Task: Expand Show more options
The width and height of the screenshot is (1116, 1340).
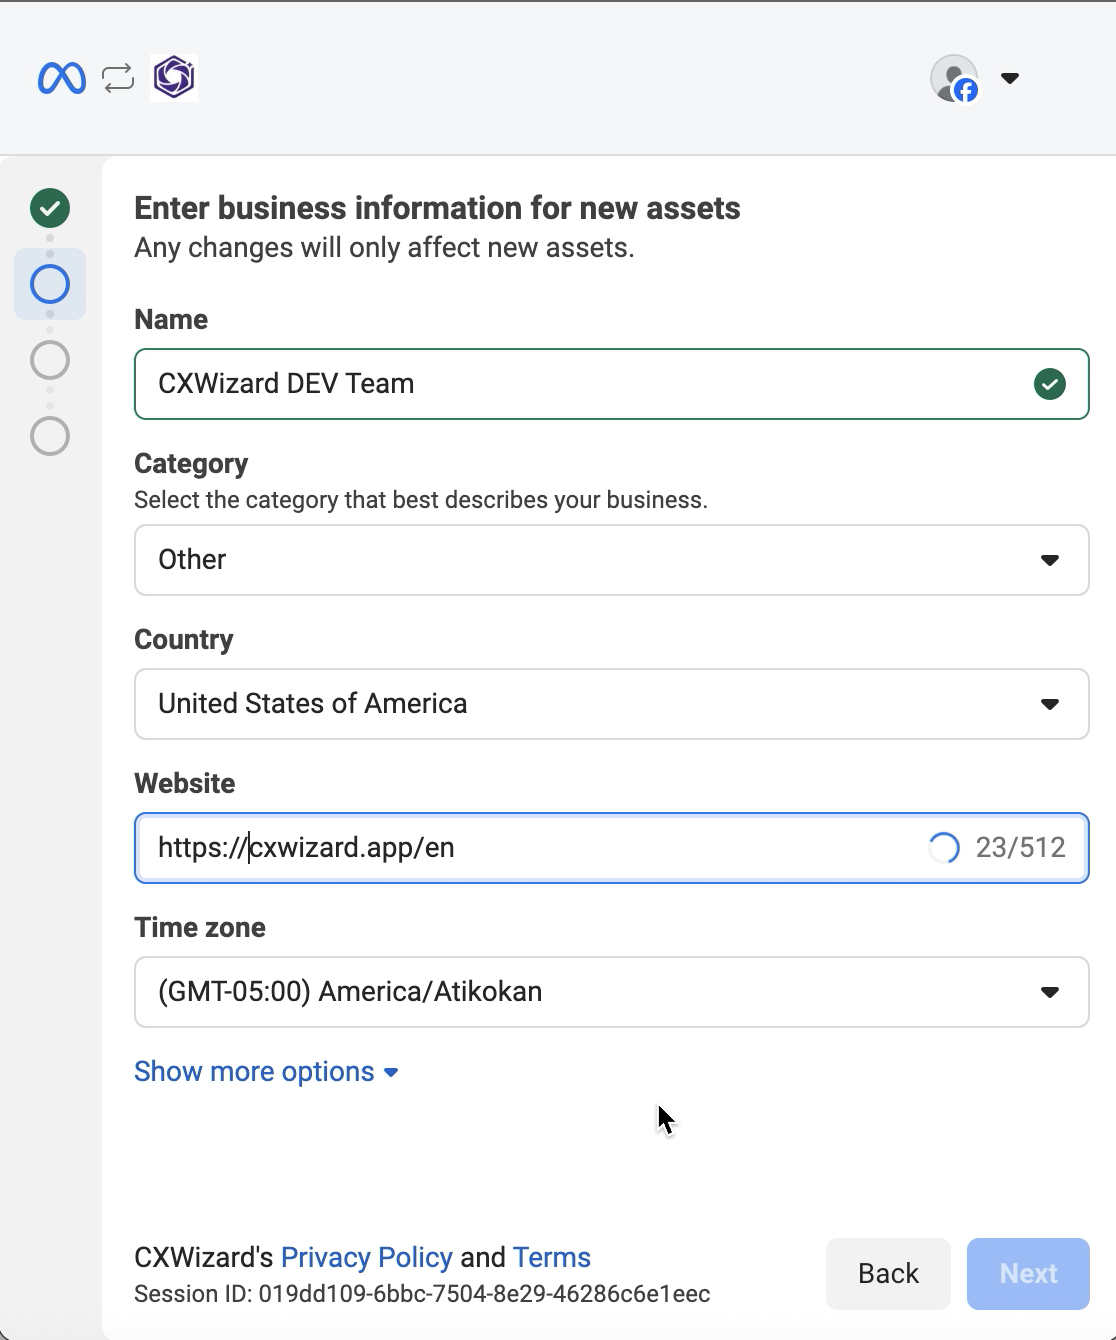Action: 266,1072
